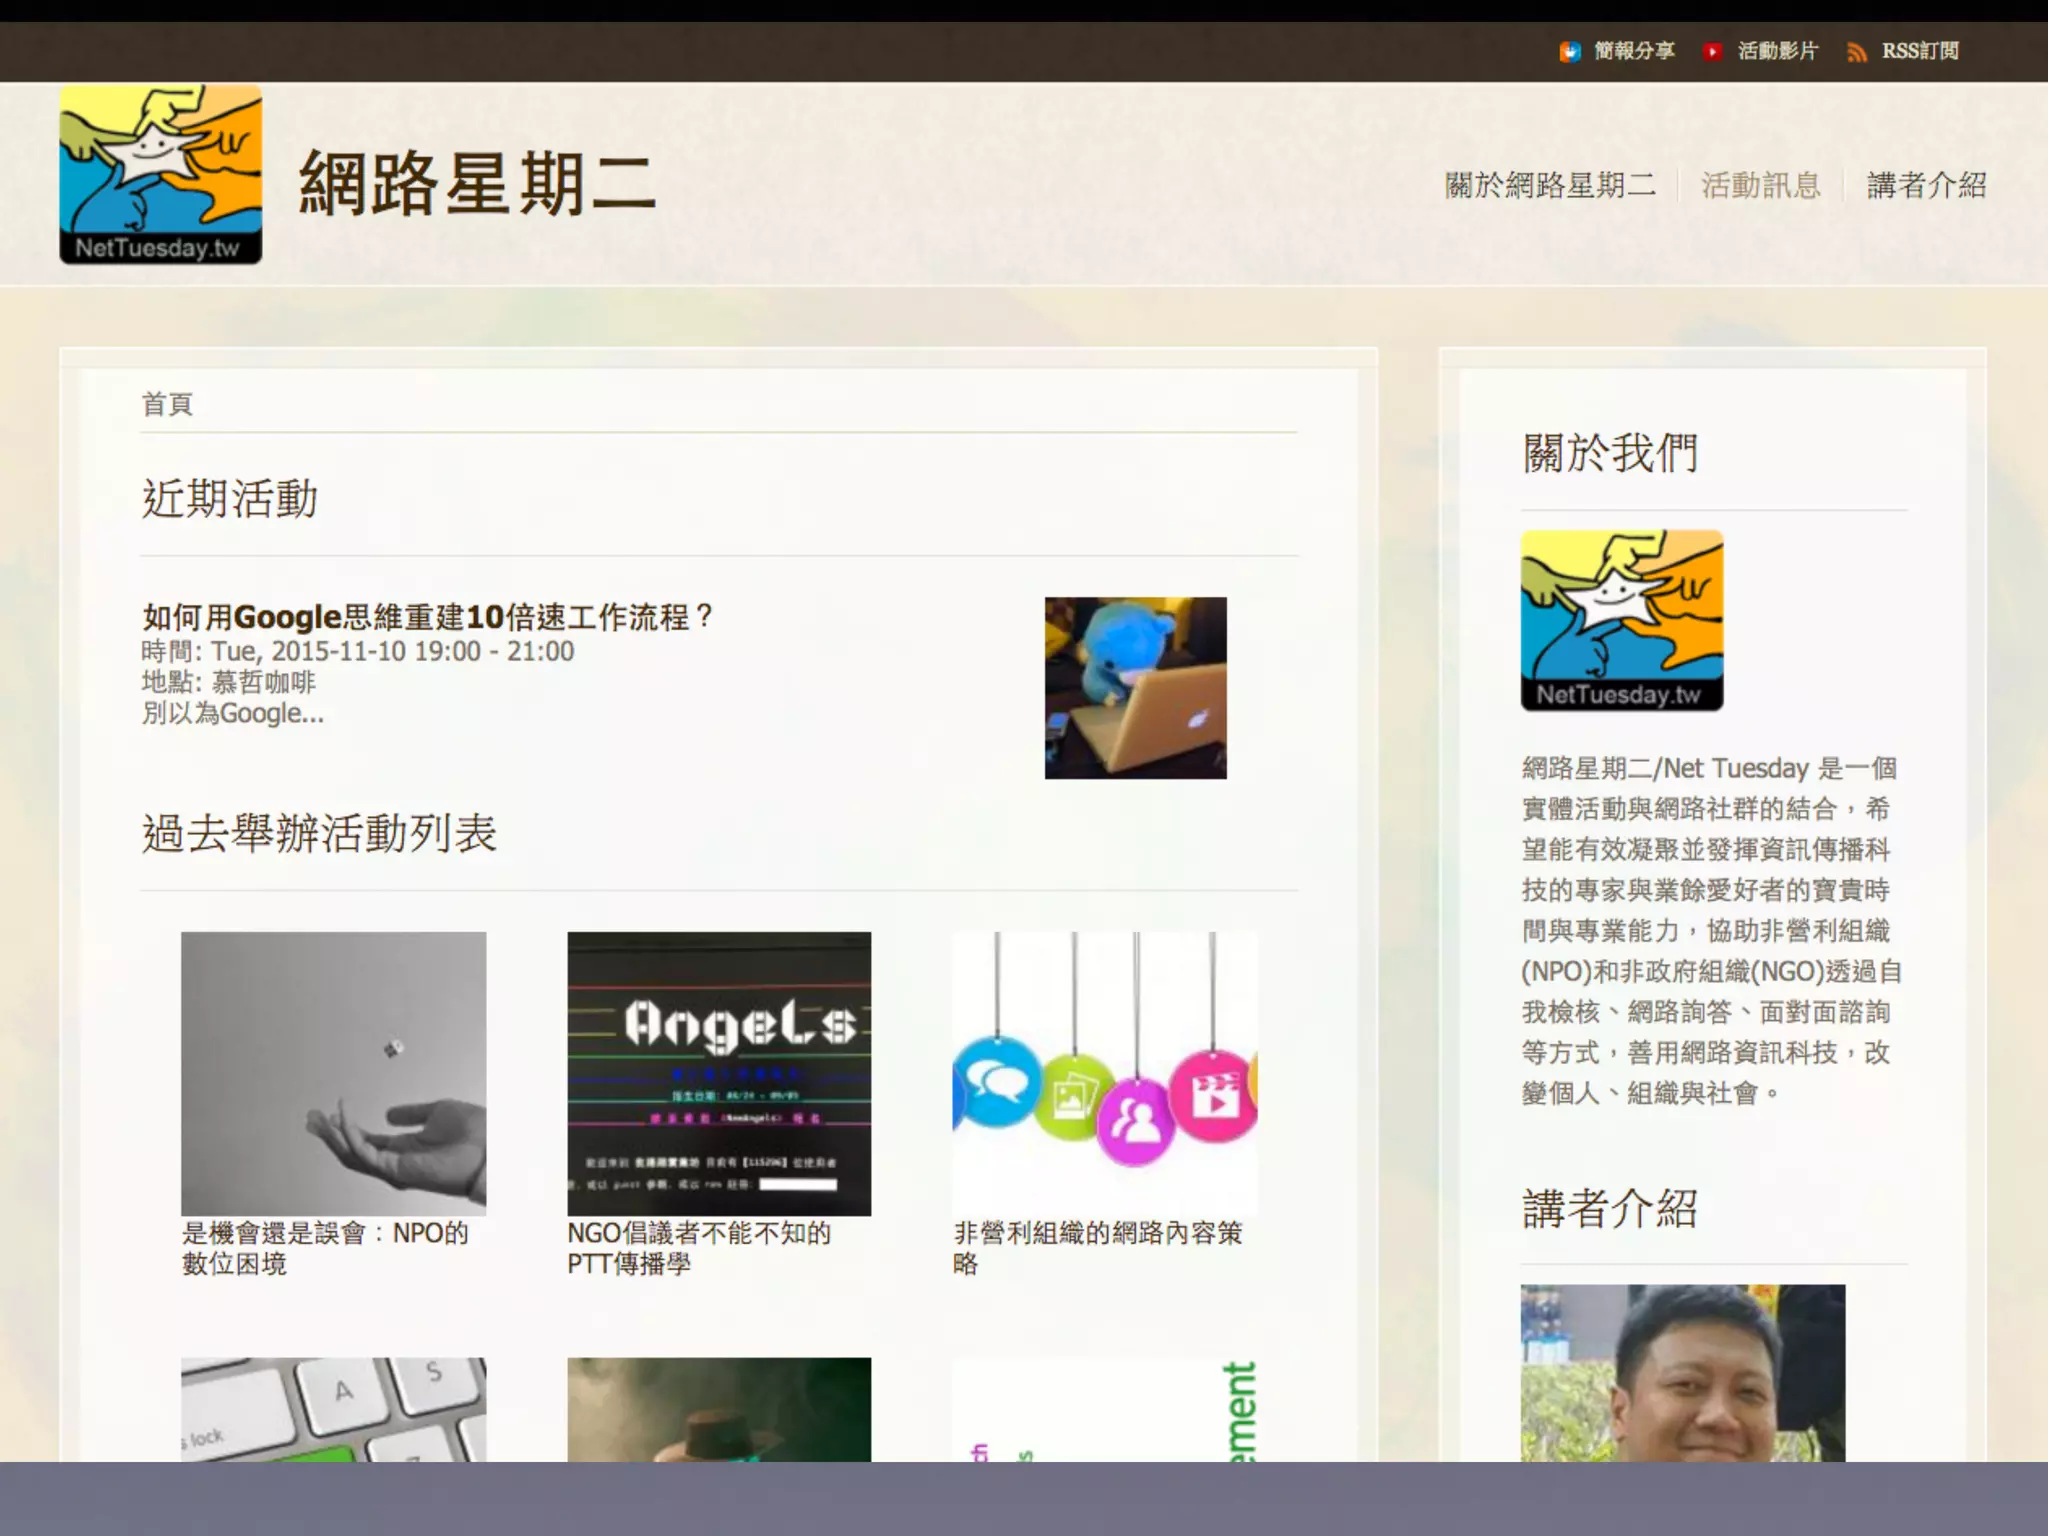
Task: Open the 簡報分享 link
Action: tap(1634, 51)
